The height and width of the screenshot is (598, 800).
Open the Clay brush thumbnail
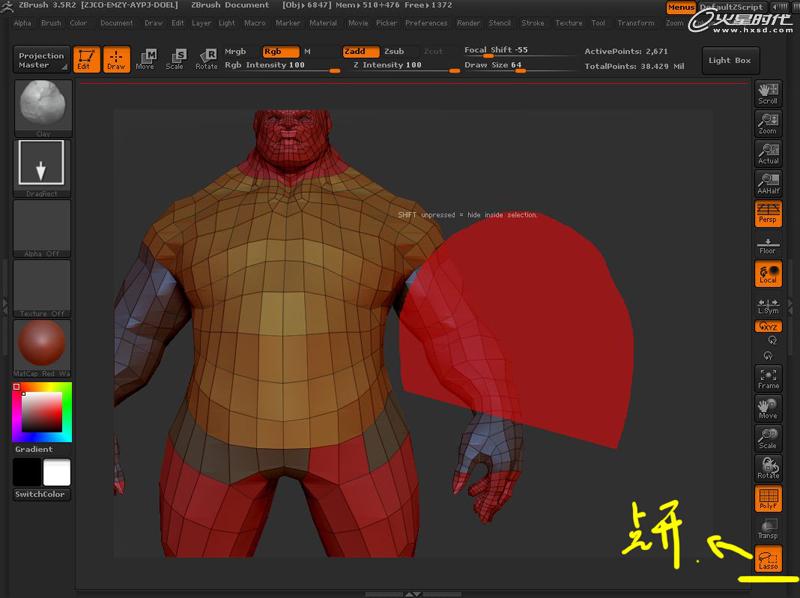click(43, 108)
